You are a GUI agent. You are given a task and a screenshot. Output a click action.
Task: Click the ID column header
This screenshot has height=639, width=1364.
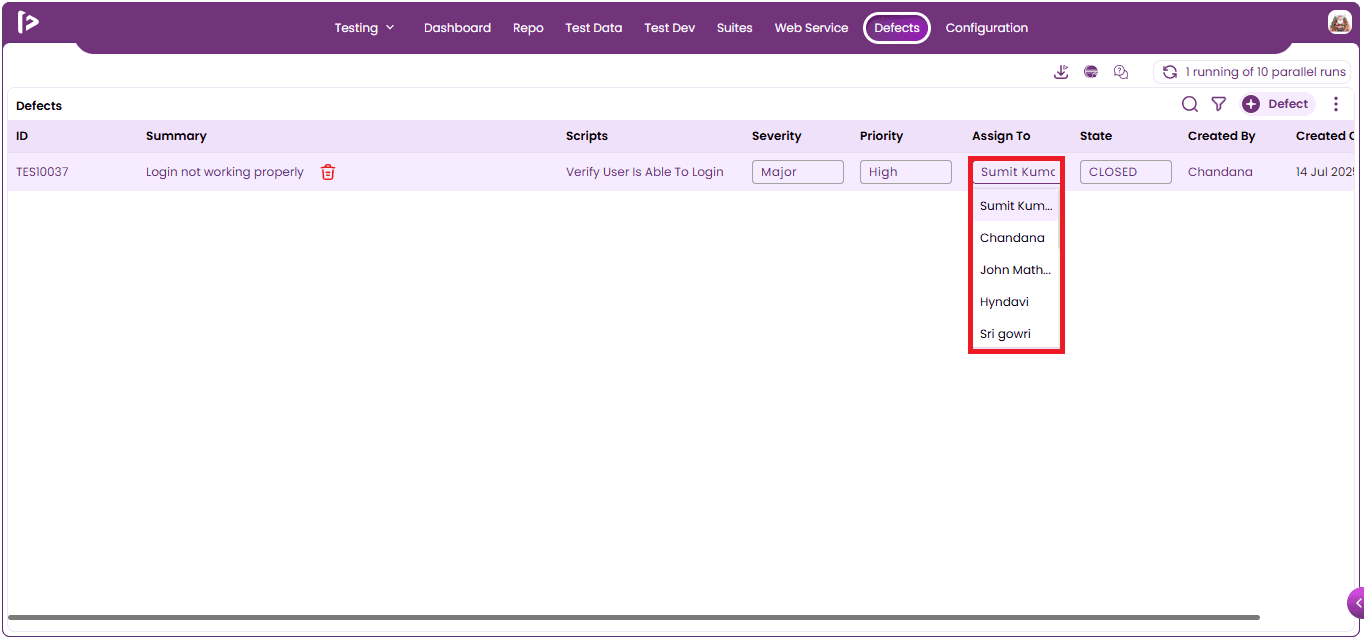click(22, 136)
